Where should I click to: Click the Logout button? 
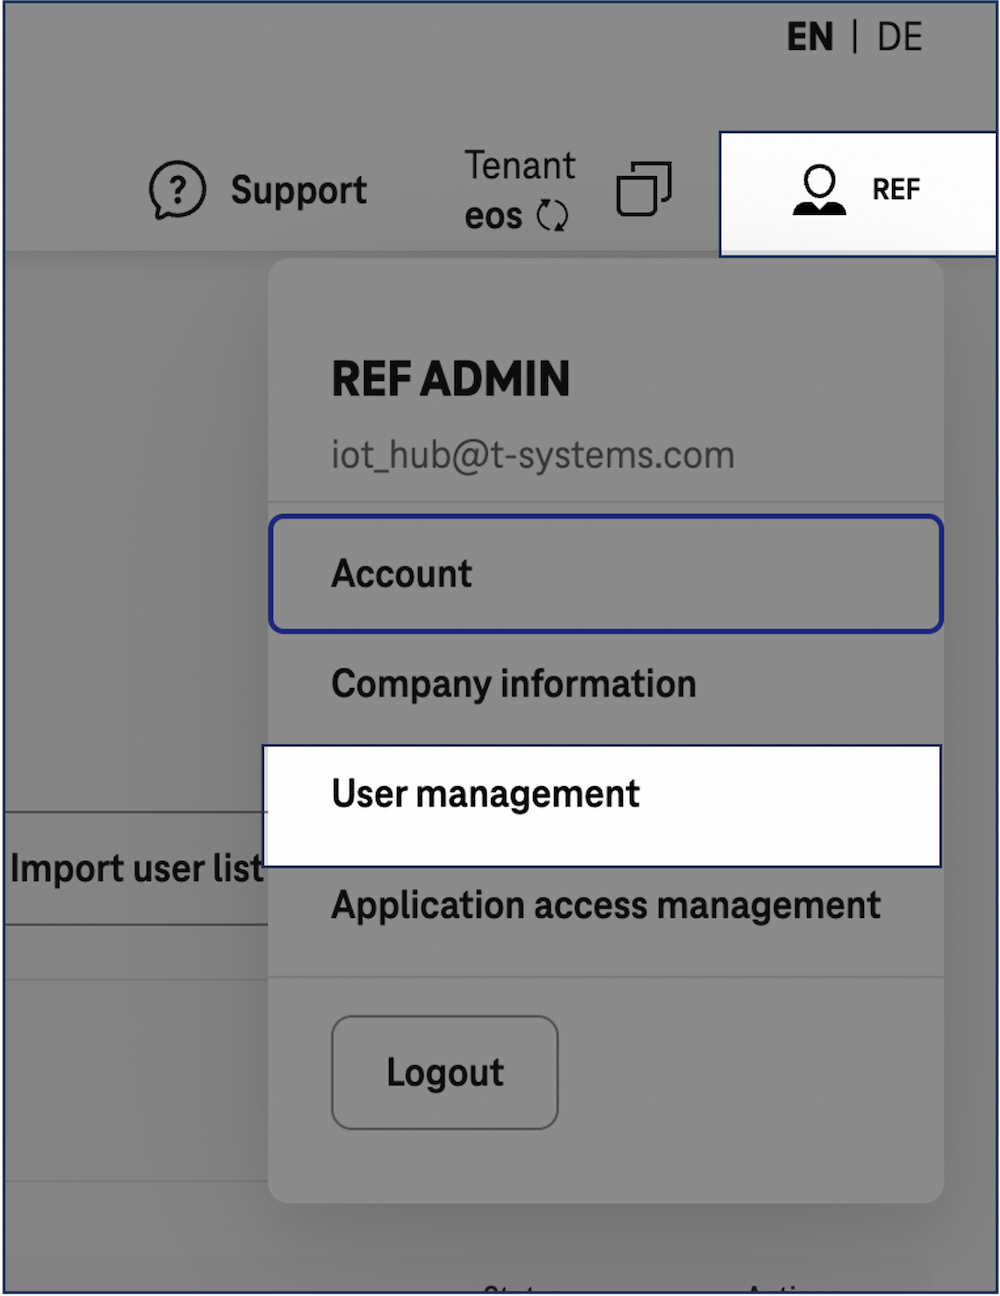444,1071
